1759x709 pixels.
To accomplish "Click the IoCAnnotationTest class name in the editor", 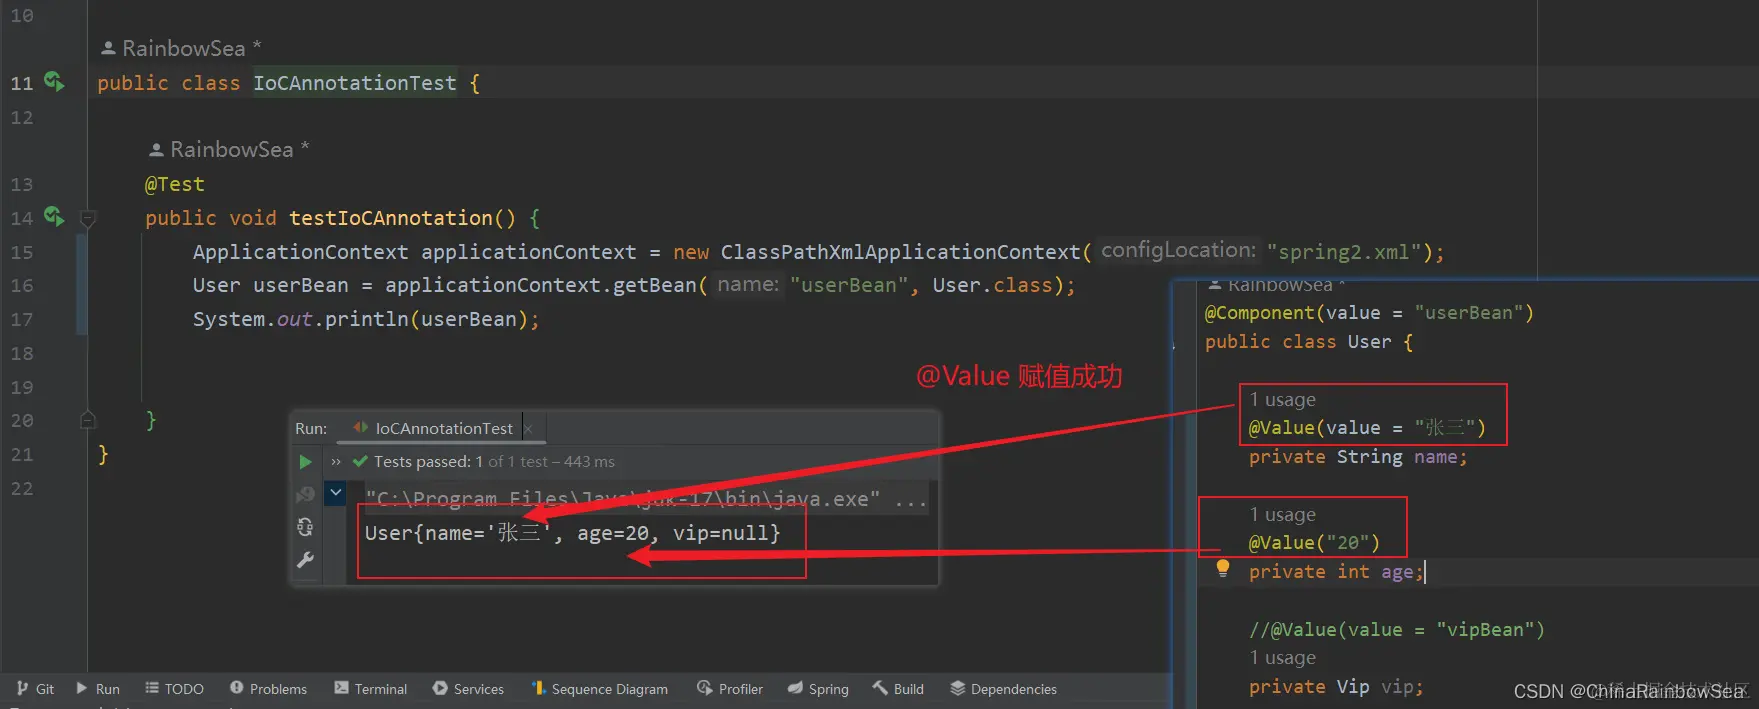I will tap(355, 83).
